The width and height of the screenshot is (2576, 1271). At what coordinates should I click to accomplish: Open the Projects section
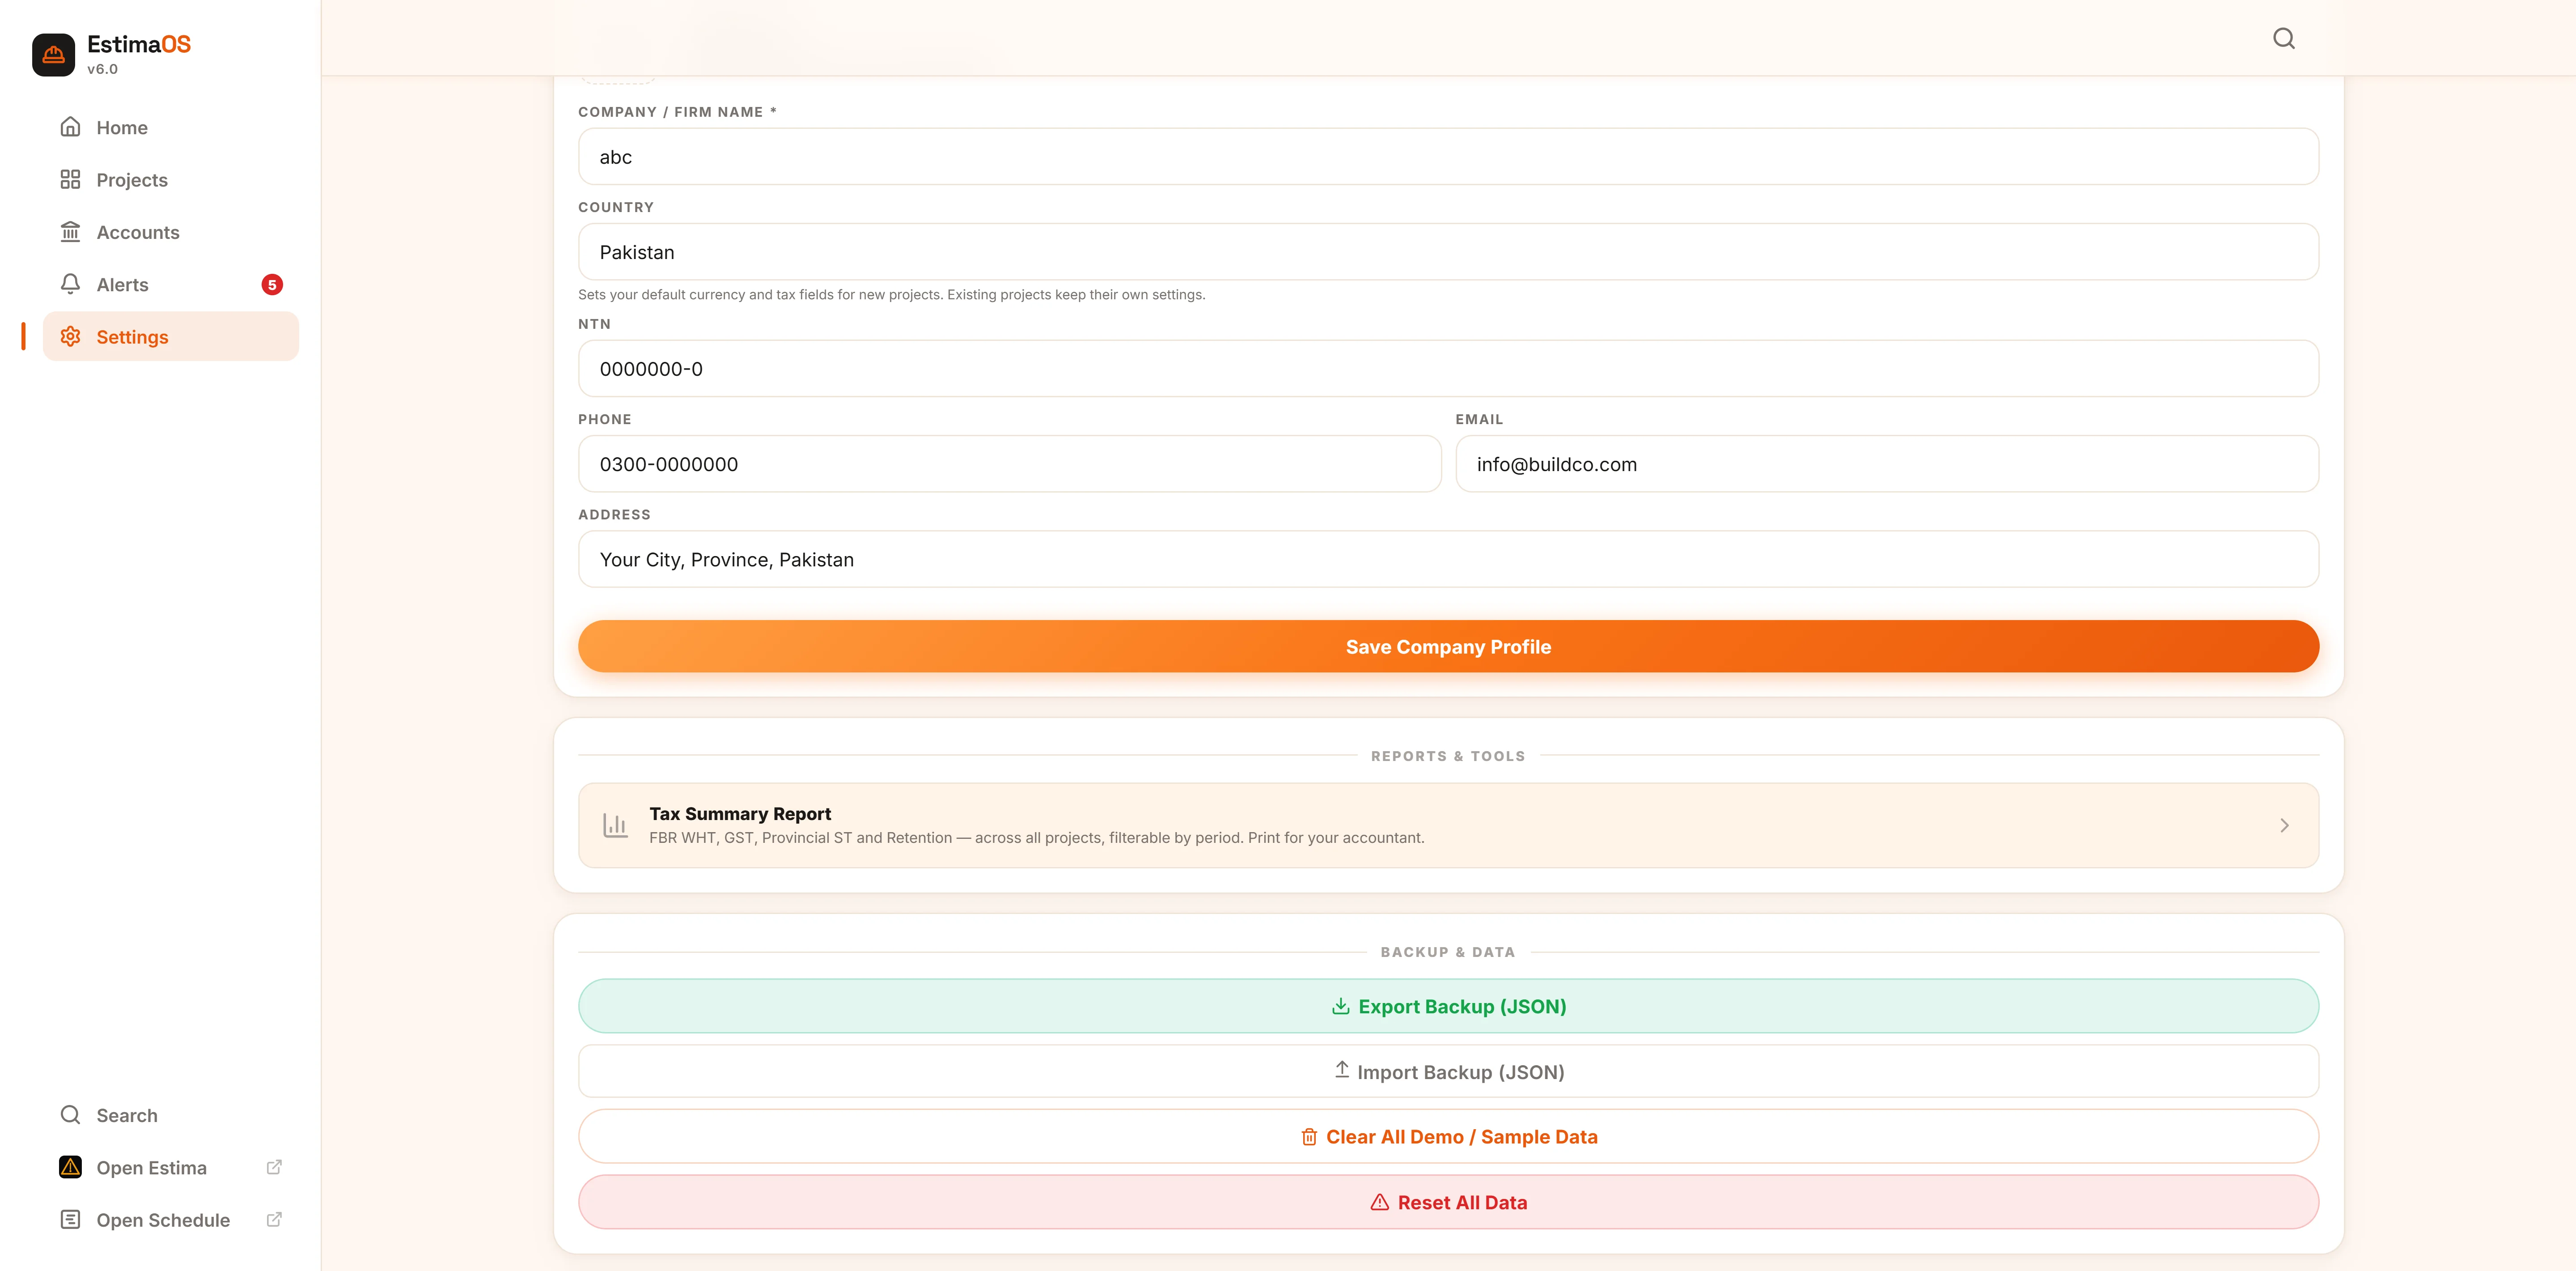(171, 180)
